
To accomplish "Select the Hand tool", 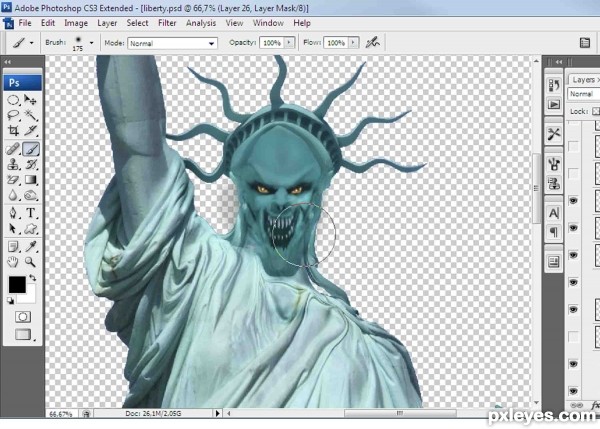I will point(13,262).
